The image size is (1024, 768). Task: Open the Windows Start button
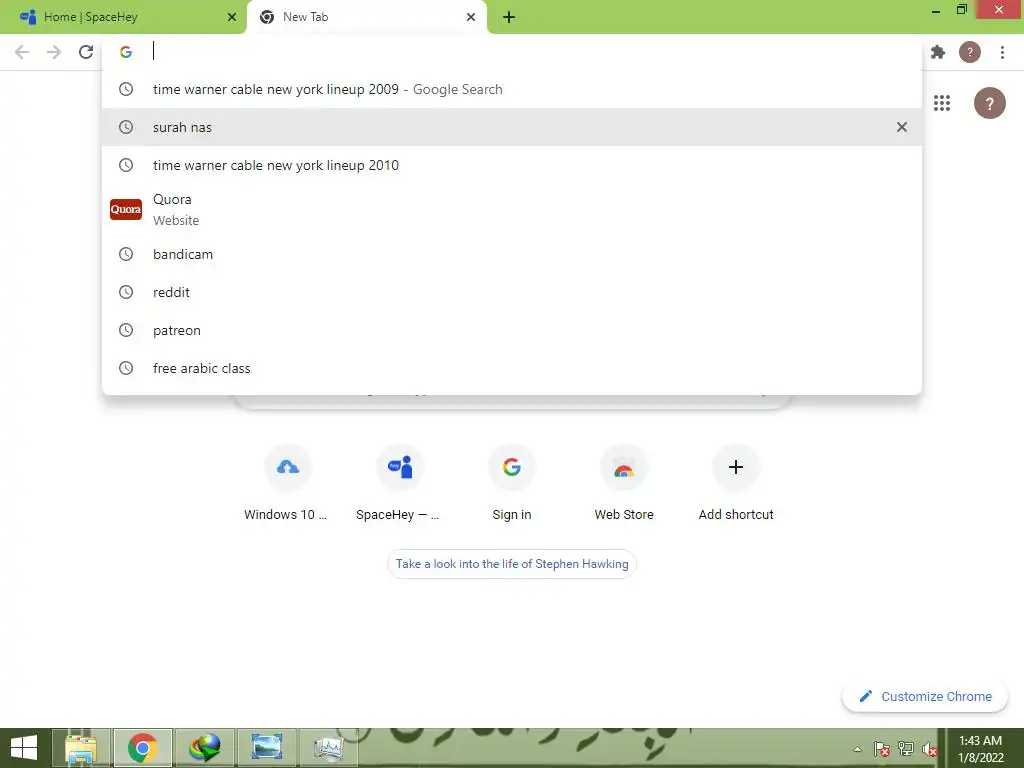(24, 748)
